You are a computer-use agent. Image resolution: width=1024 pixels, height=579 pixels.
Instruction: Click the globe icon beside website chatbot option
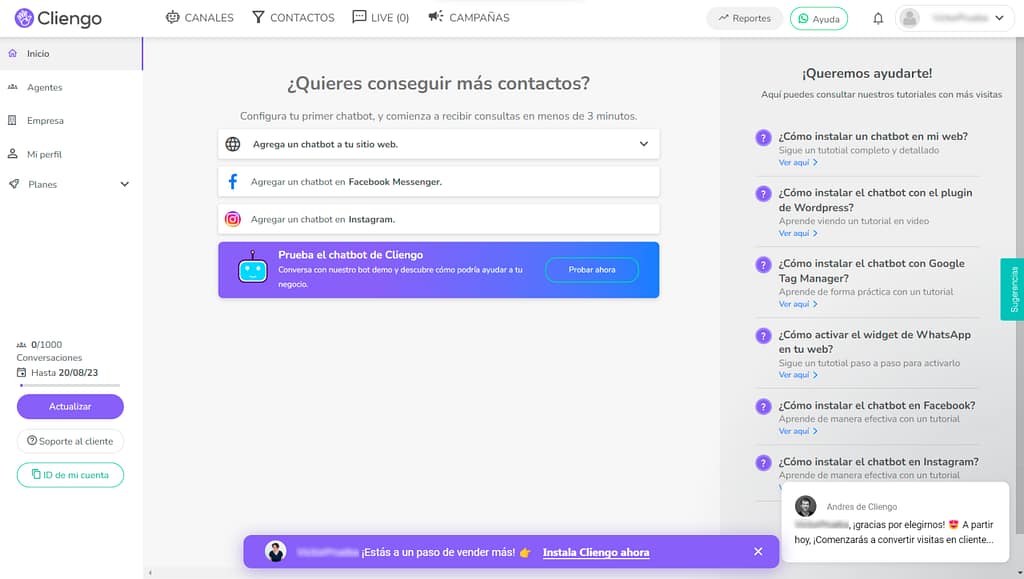click(234, 143)
